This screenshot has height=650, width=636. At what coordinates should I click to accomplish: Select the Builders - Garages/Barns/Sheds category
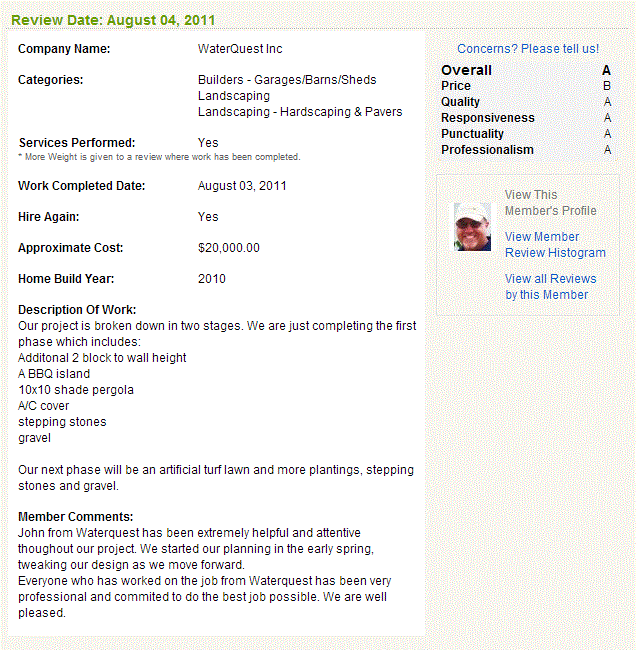click(287, 80)
